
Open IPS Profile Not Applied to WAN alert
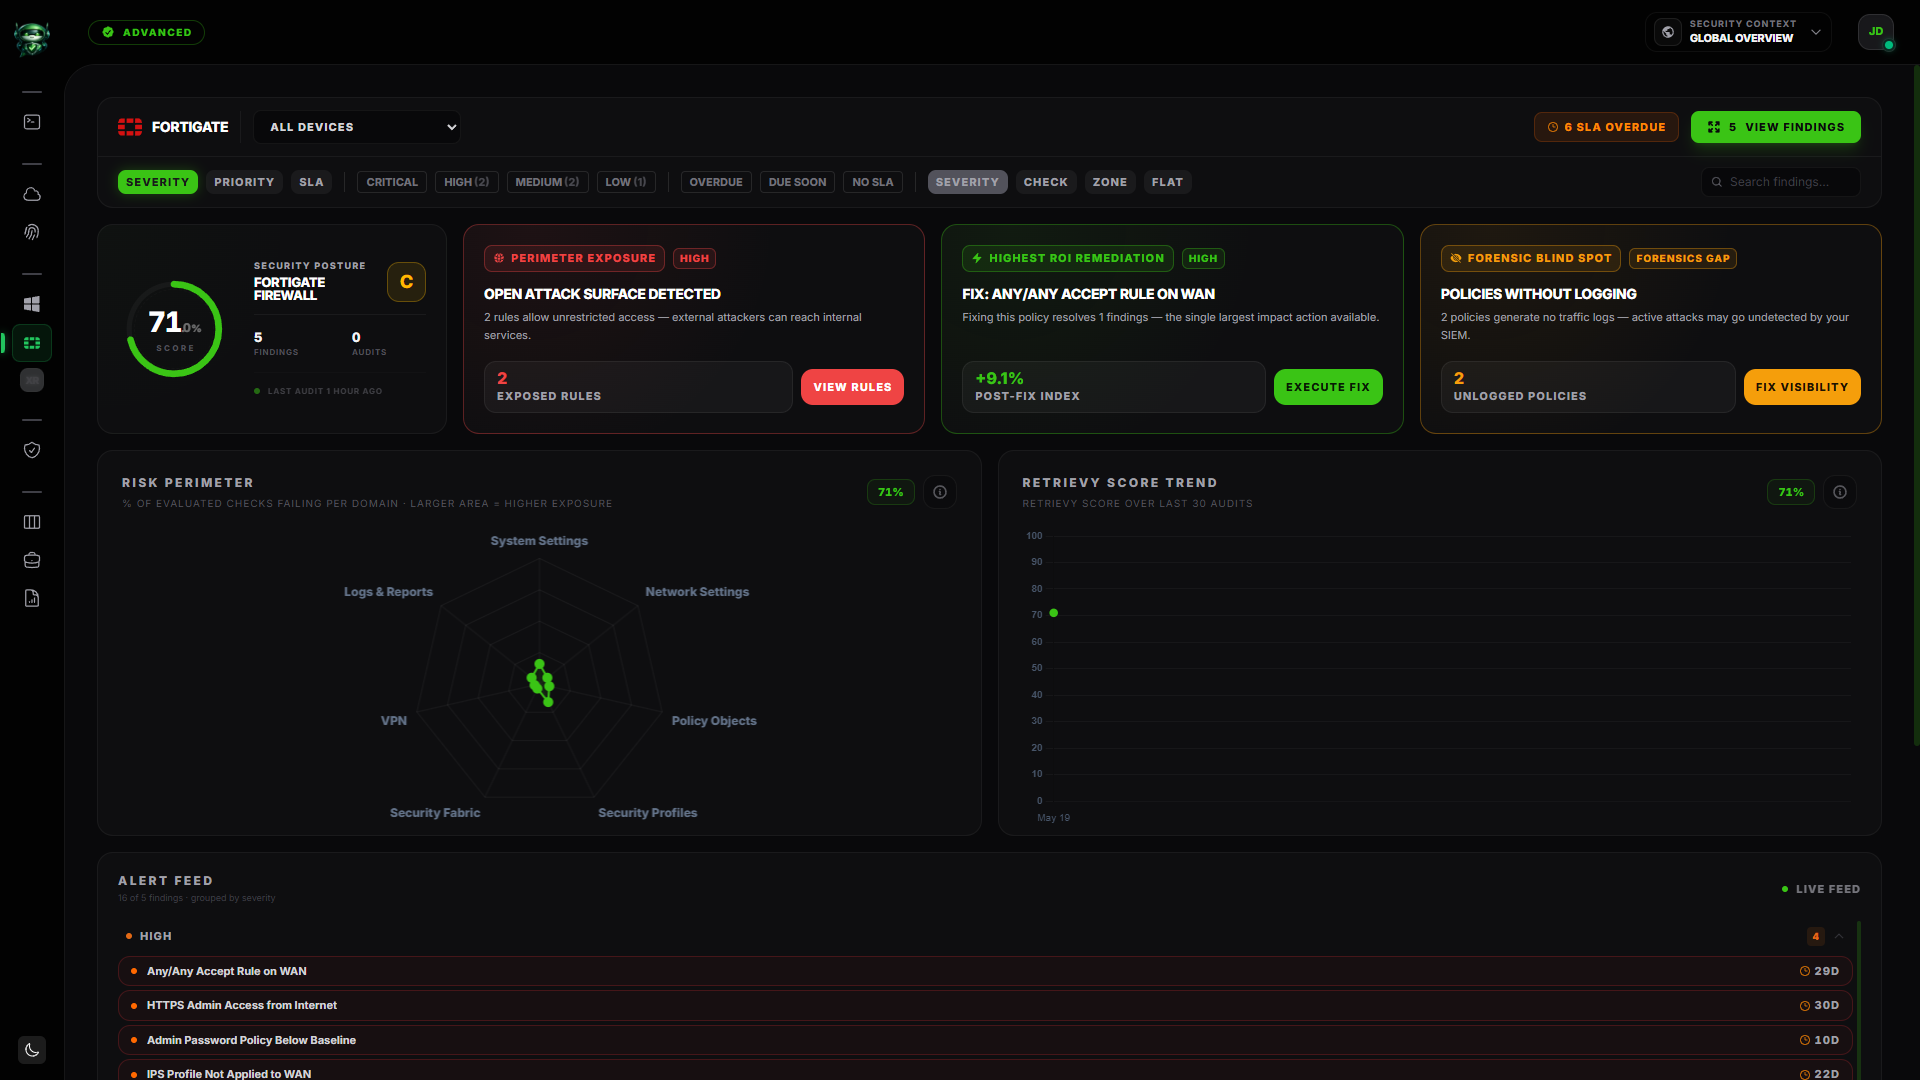tap(985, 1072)
